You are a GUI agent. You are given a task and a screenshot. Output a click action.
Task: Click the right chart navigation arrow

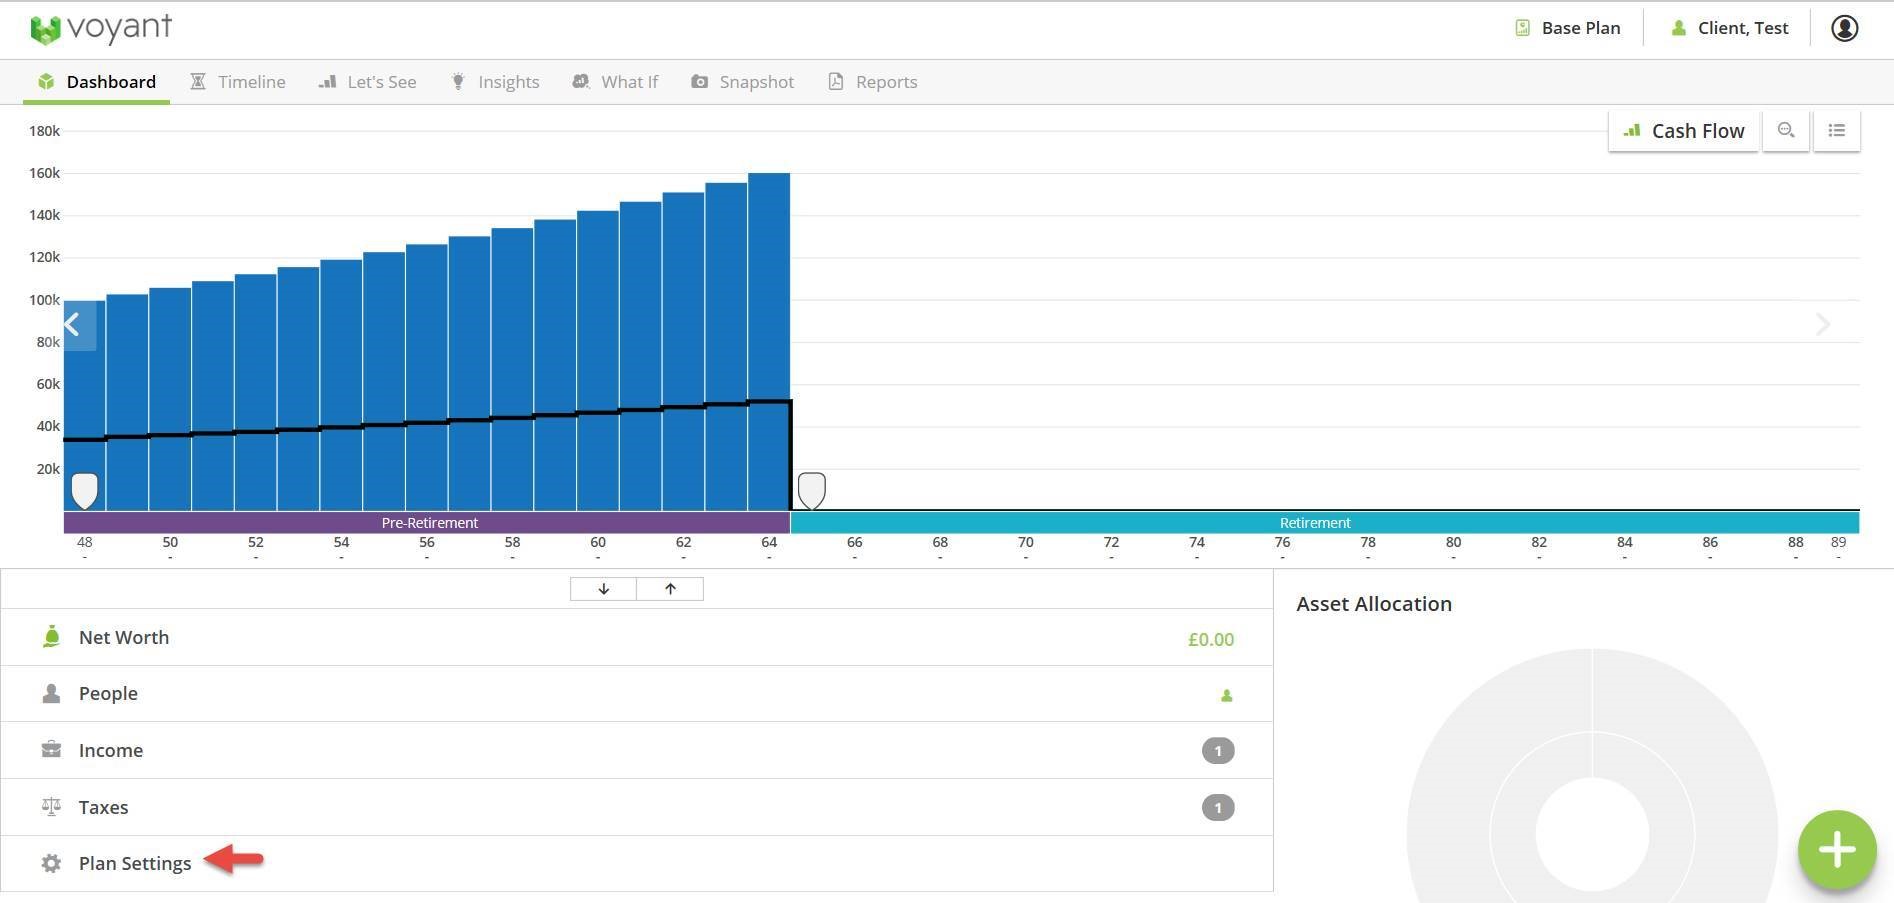pos(1823,325)
